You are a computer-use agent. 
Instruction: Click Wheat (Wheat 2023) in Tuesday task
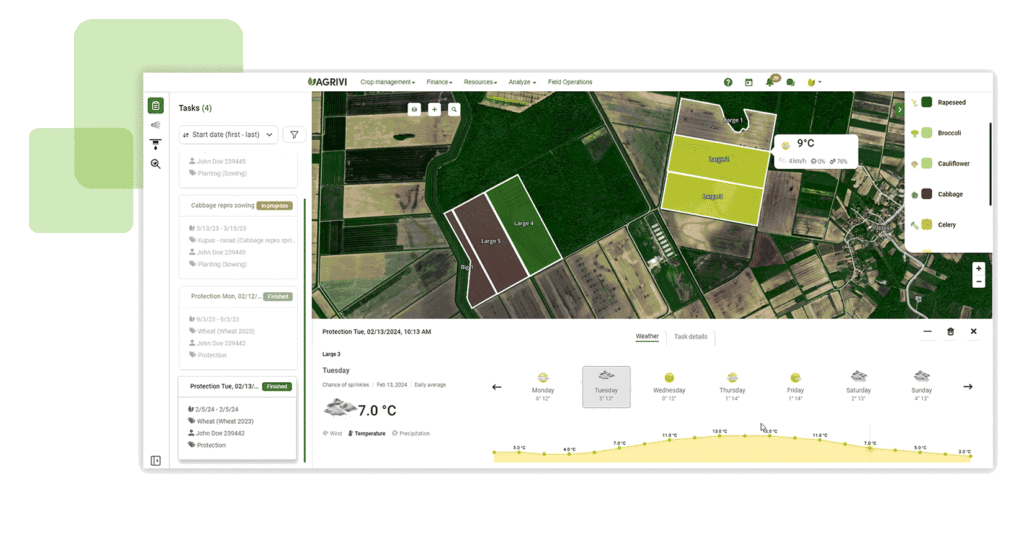225,421
